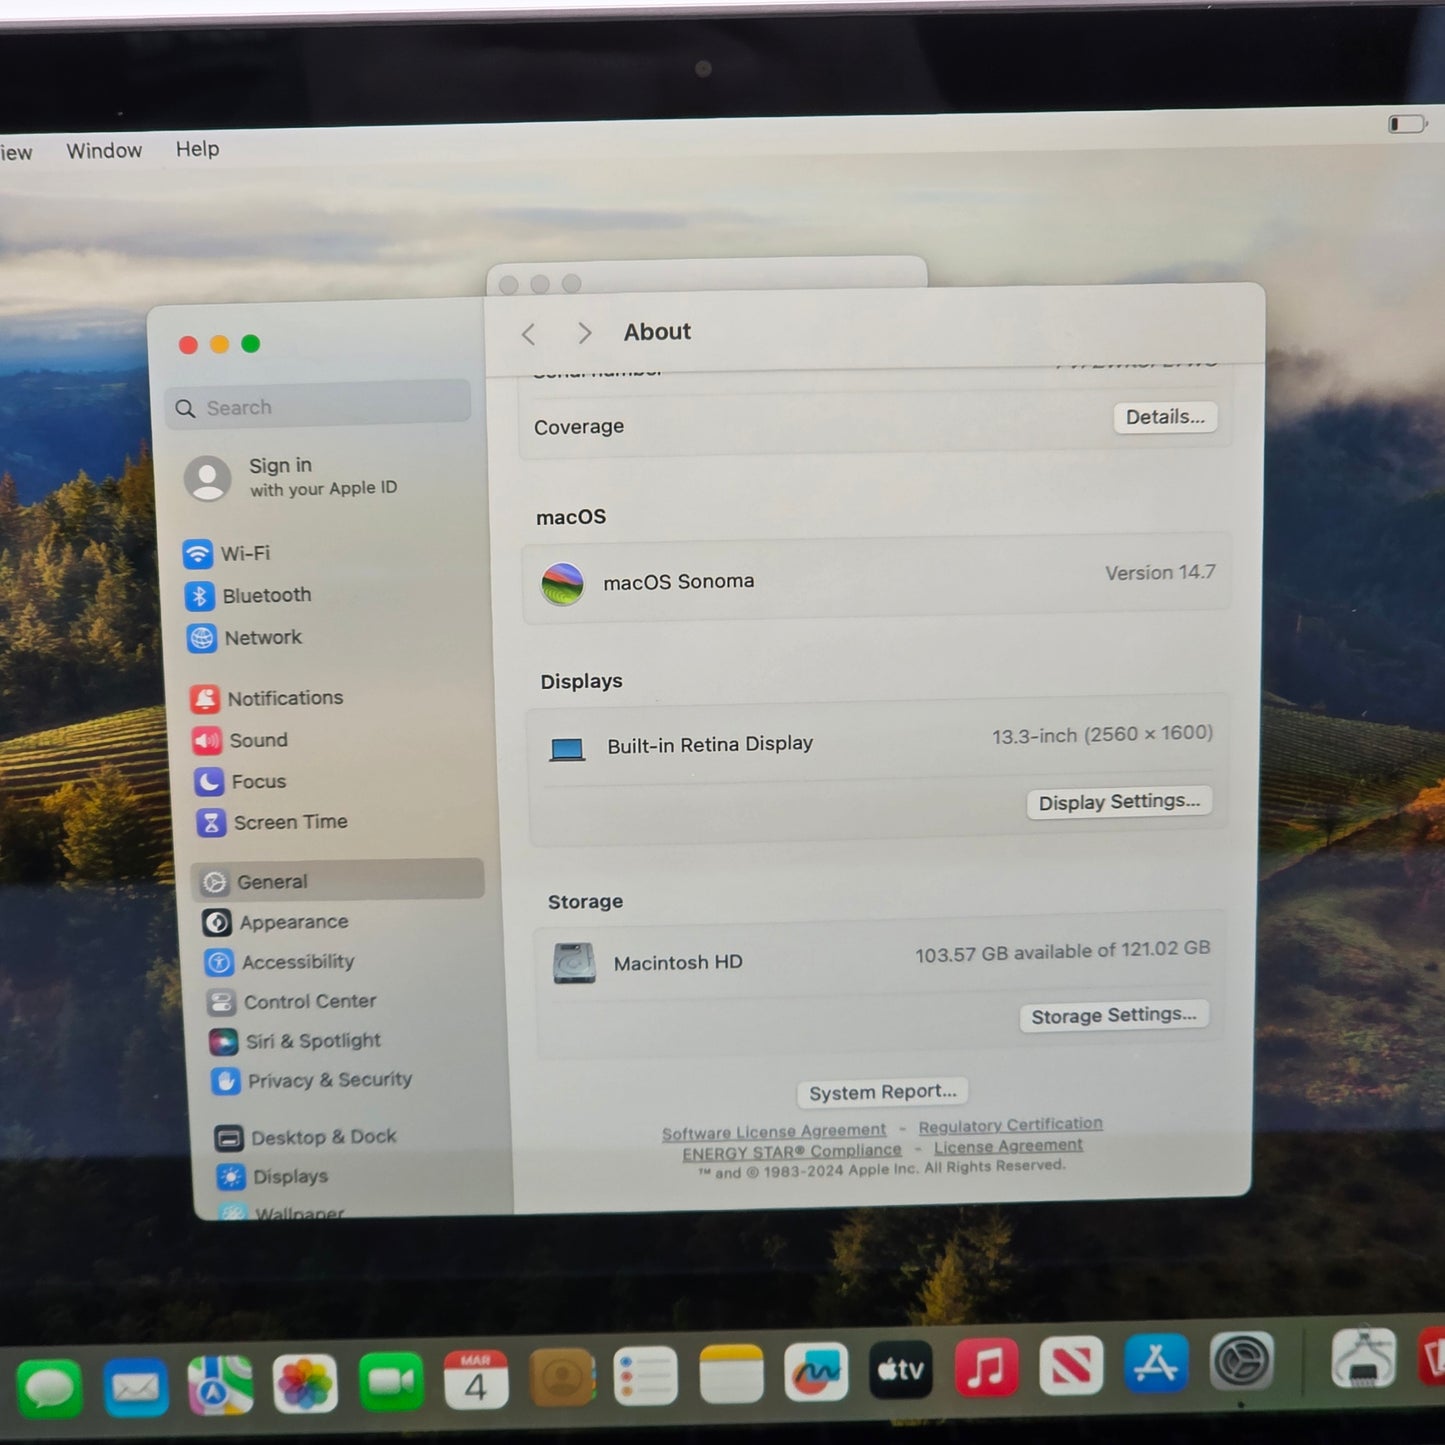
Task: Open Wi-Fi settings from the sidebar
Action: [245, 553]
